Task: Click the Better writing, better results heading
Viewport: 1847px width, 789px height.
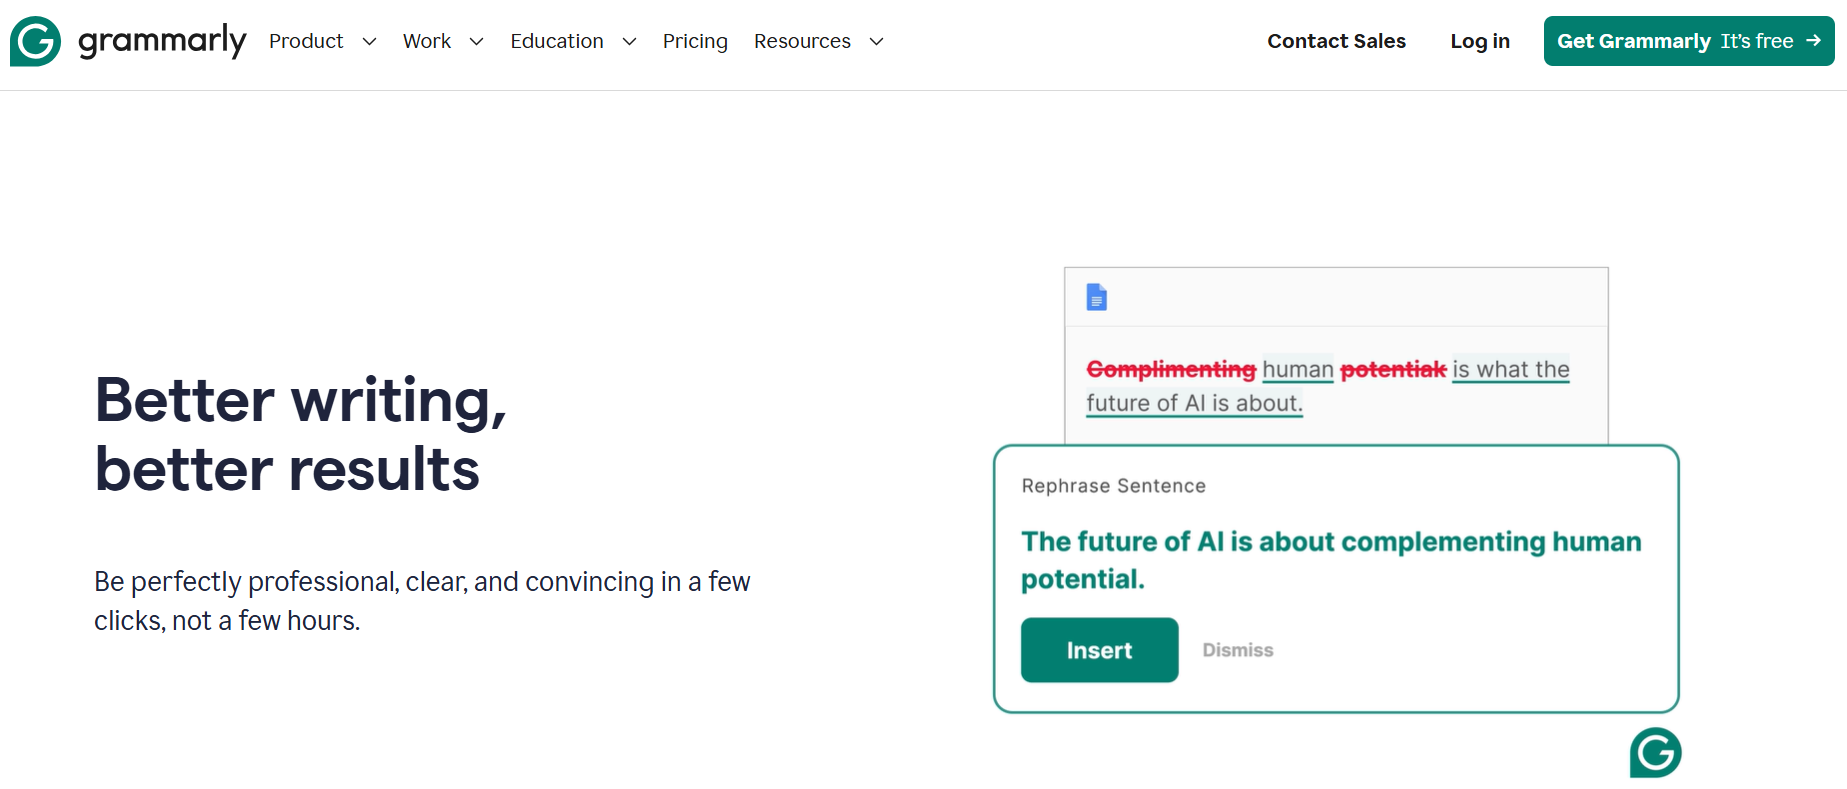Action: pyautogui.click(x=300, y=434)
